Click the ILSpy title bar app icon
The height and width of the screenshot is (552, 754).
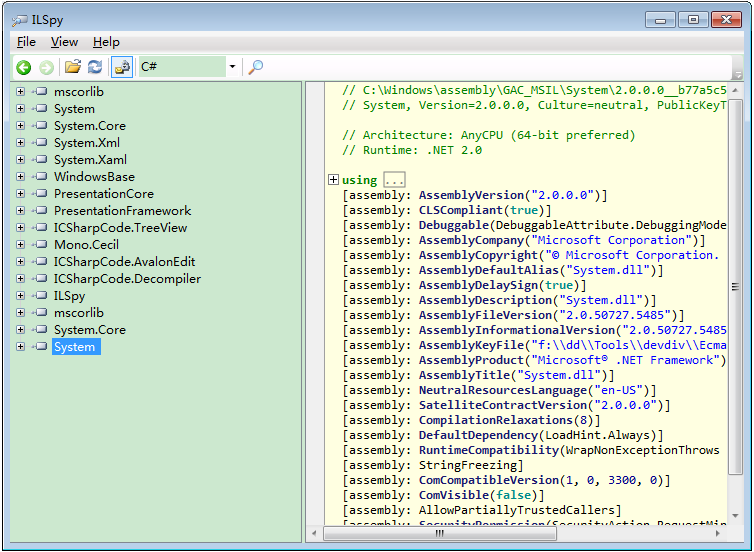pos(20,20)
